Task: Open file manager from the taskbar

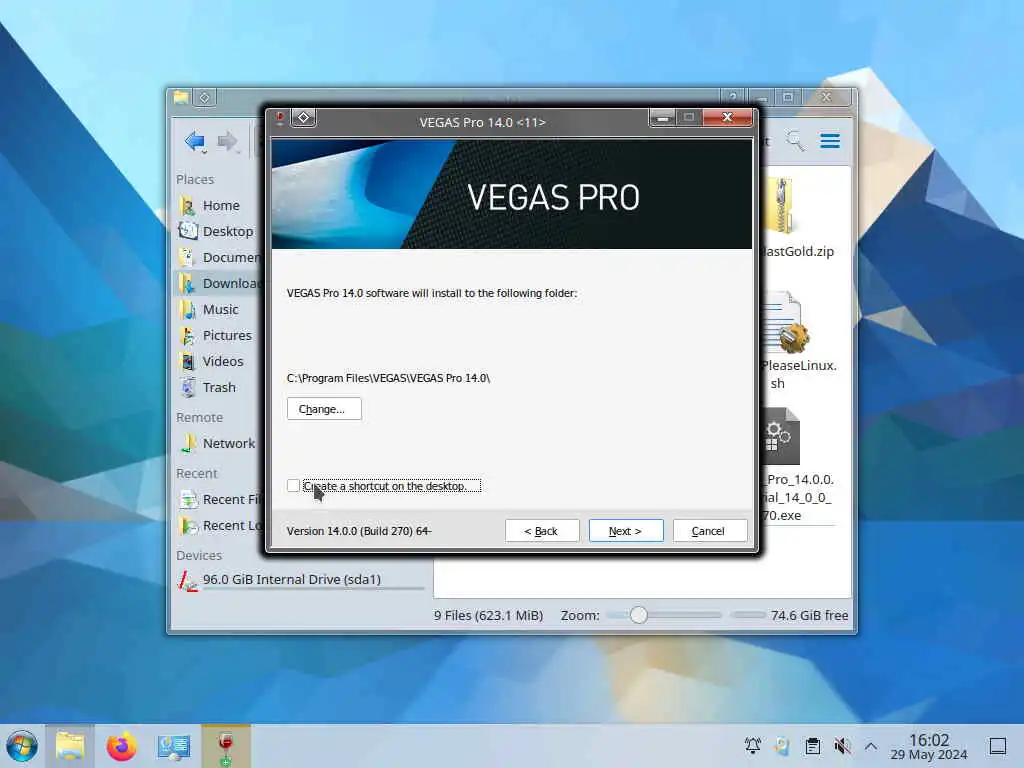Action: 70,746
